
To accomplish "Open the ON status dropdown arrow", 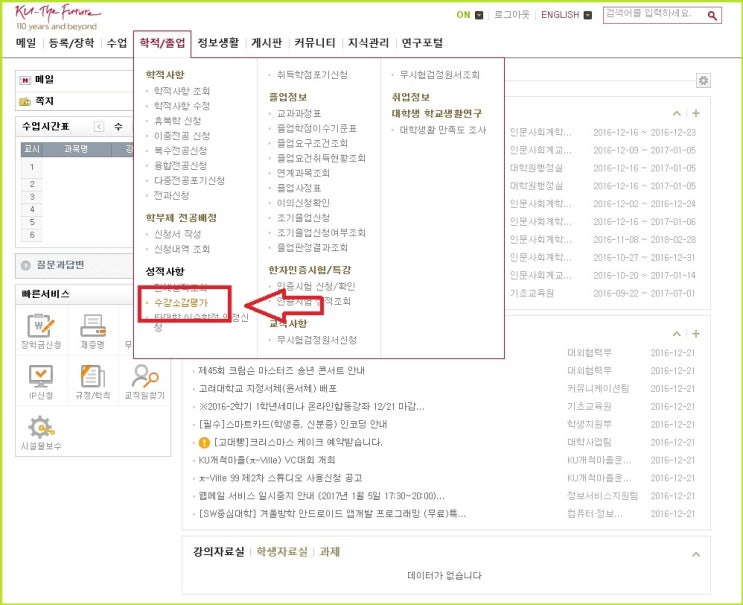I will [479, 15].
